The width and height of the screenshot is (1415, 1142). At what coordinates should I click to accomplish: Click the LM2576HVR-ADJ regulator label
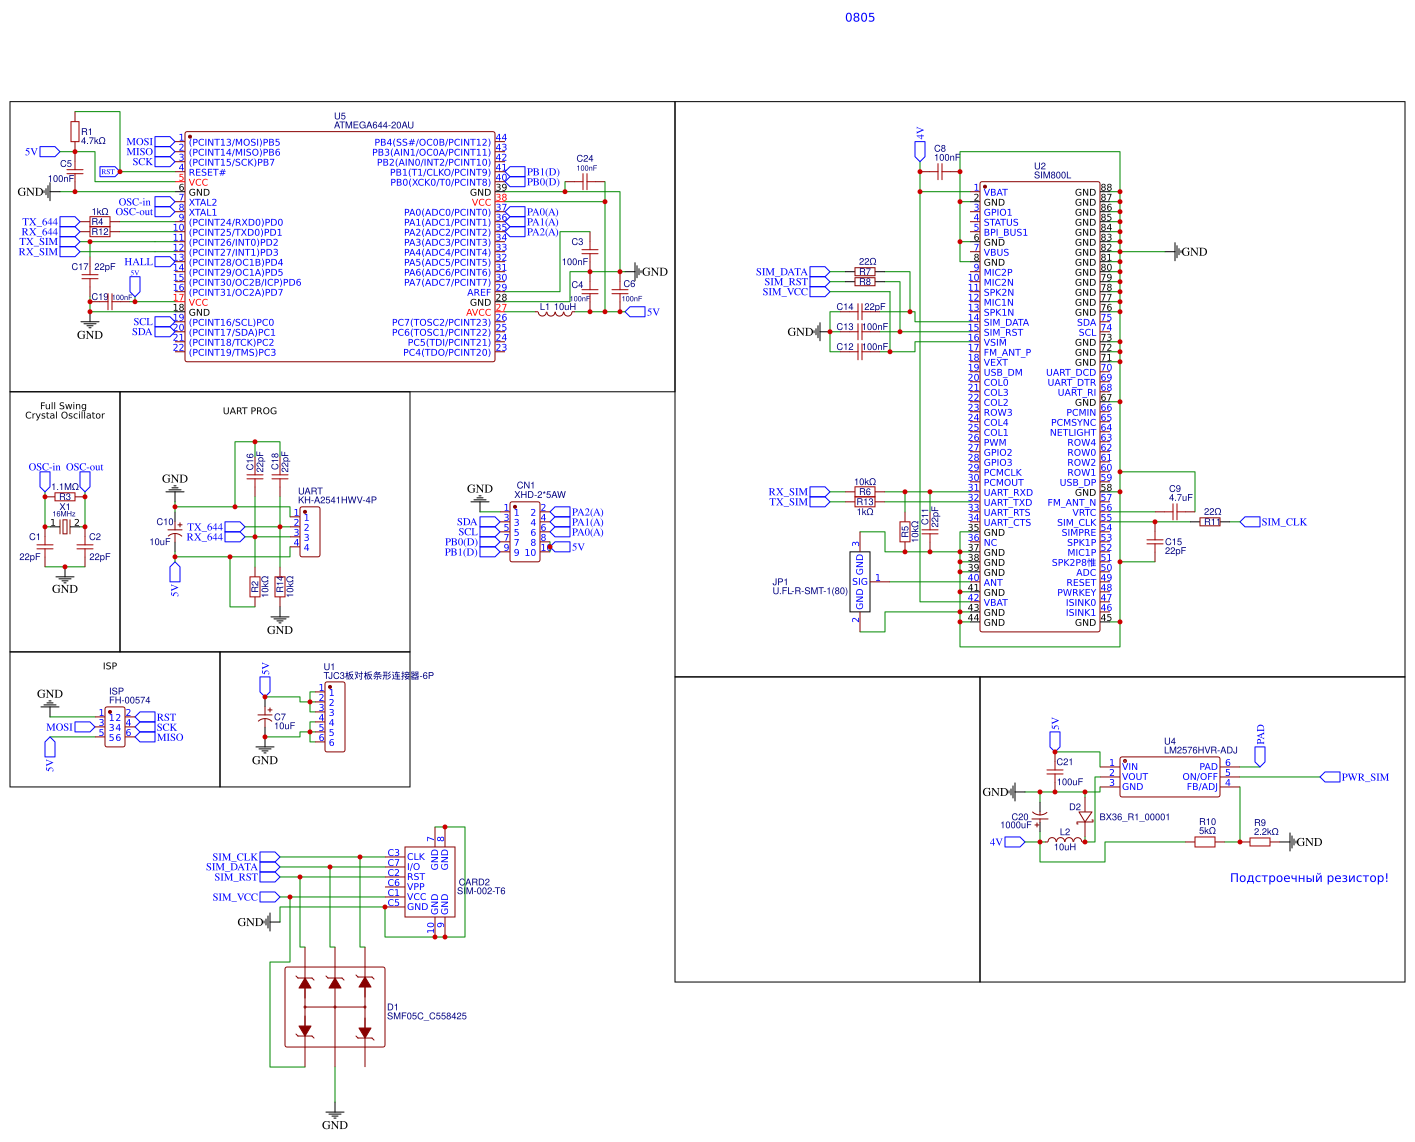click(1200, 750)
